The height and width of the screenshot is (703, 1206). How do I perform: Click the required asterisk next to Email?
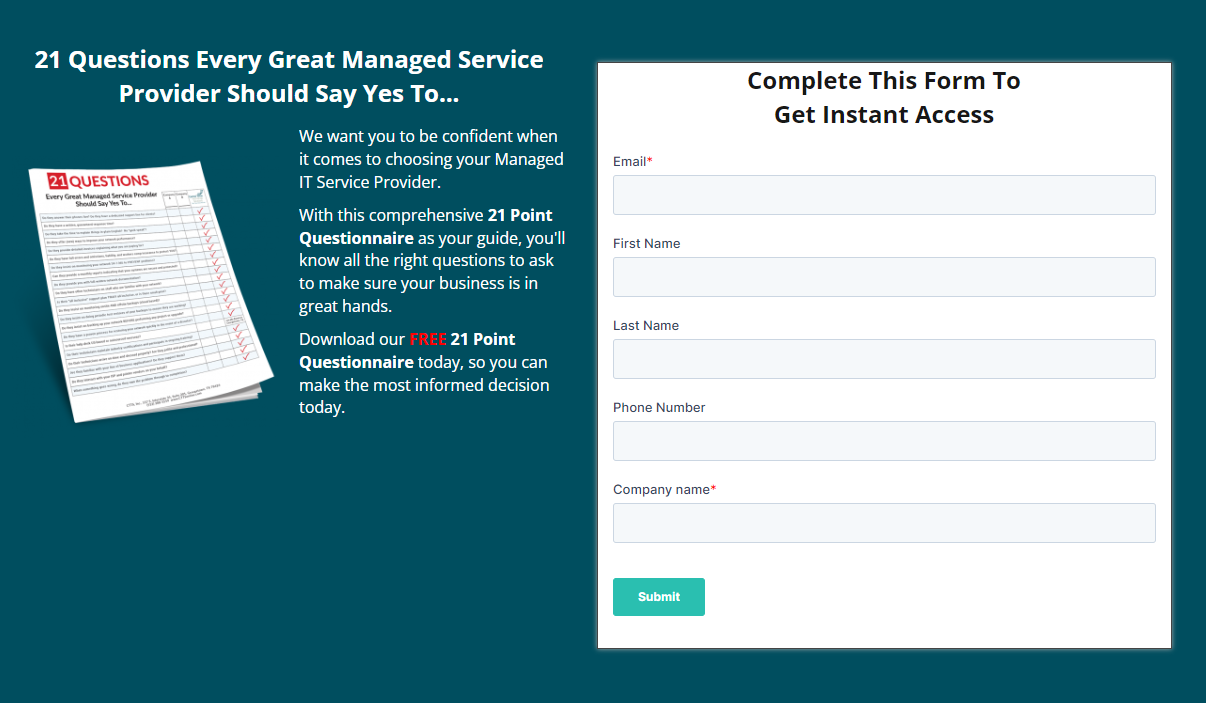point(650,158)
